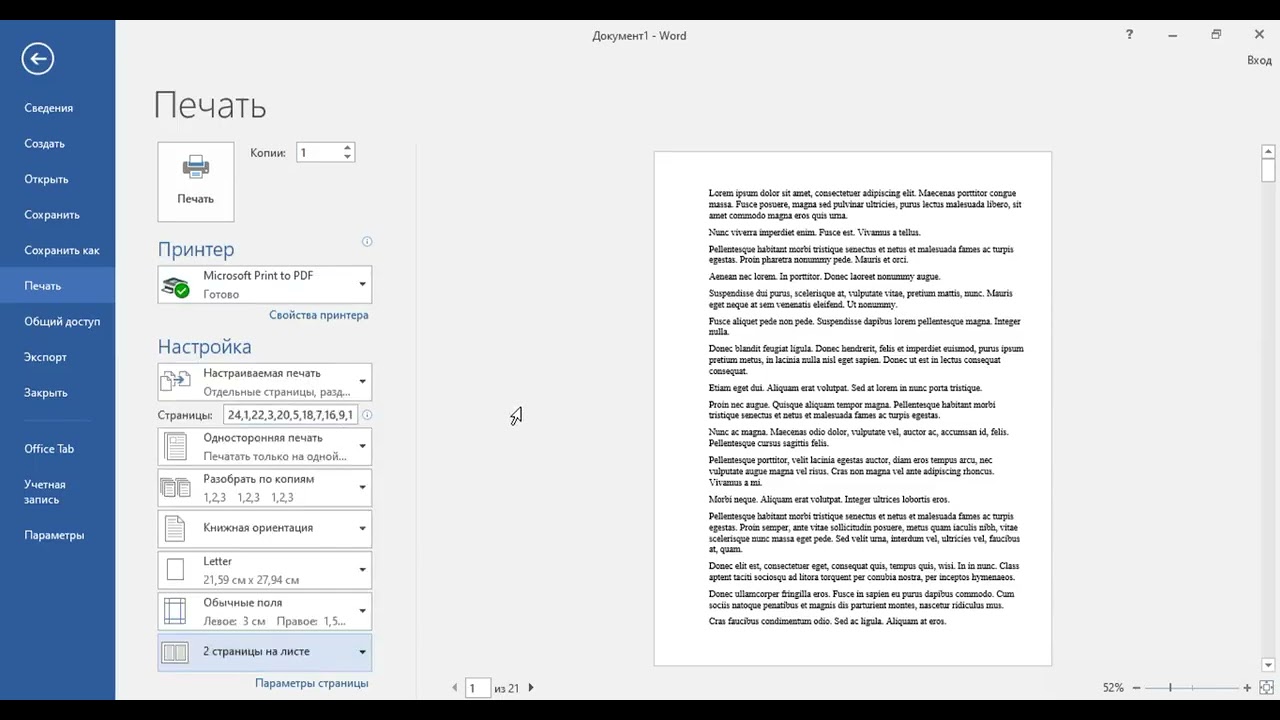Click Сохранить in sidebar
The height and width of the screenshot is (720, 1280).
tap(57, 215)
